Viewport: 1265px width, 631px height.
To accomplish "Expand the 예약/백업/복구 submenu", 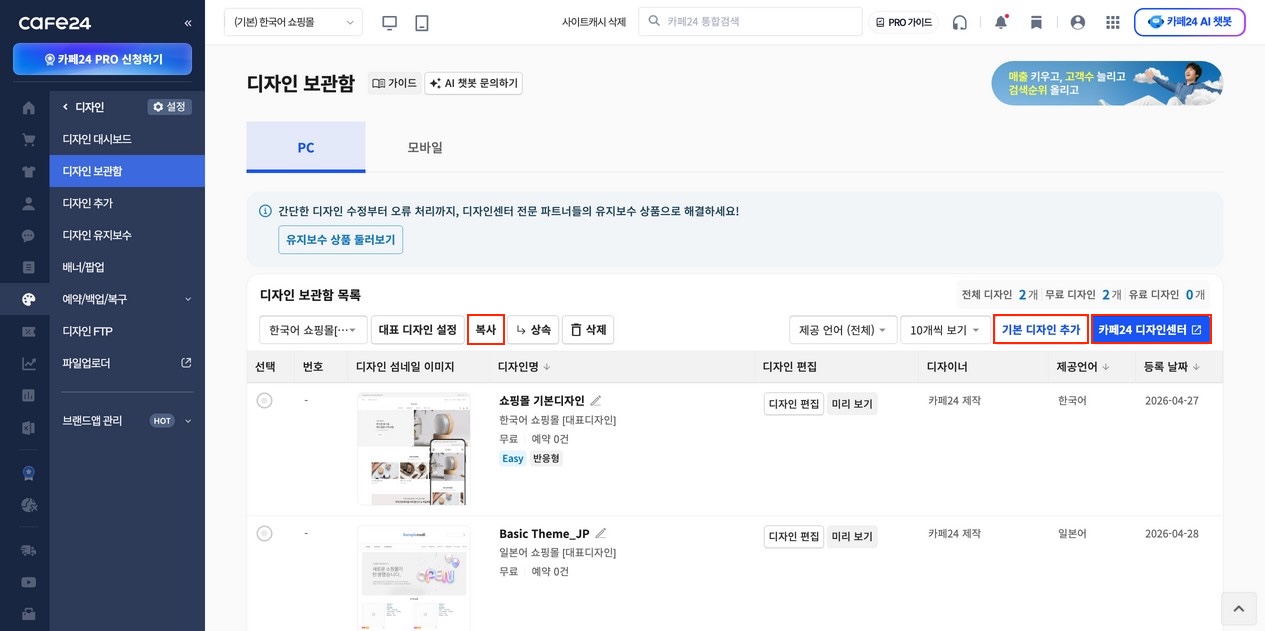I will click(188, 299).
